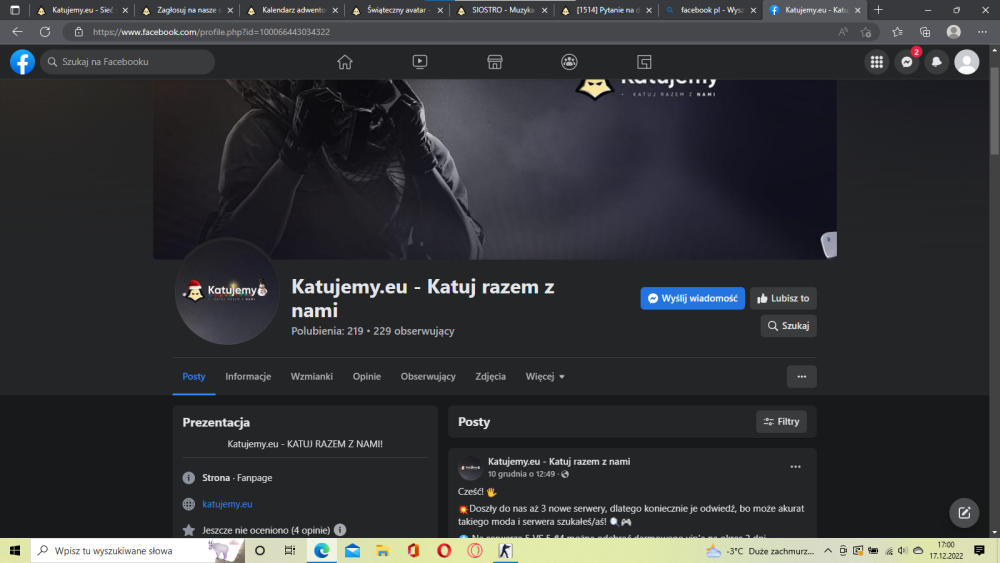Image resolution: width=1000 pixels, height=563 pixels.
Task: Open the weather widget on taskbar
Action: coord(760,551)
